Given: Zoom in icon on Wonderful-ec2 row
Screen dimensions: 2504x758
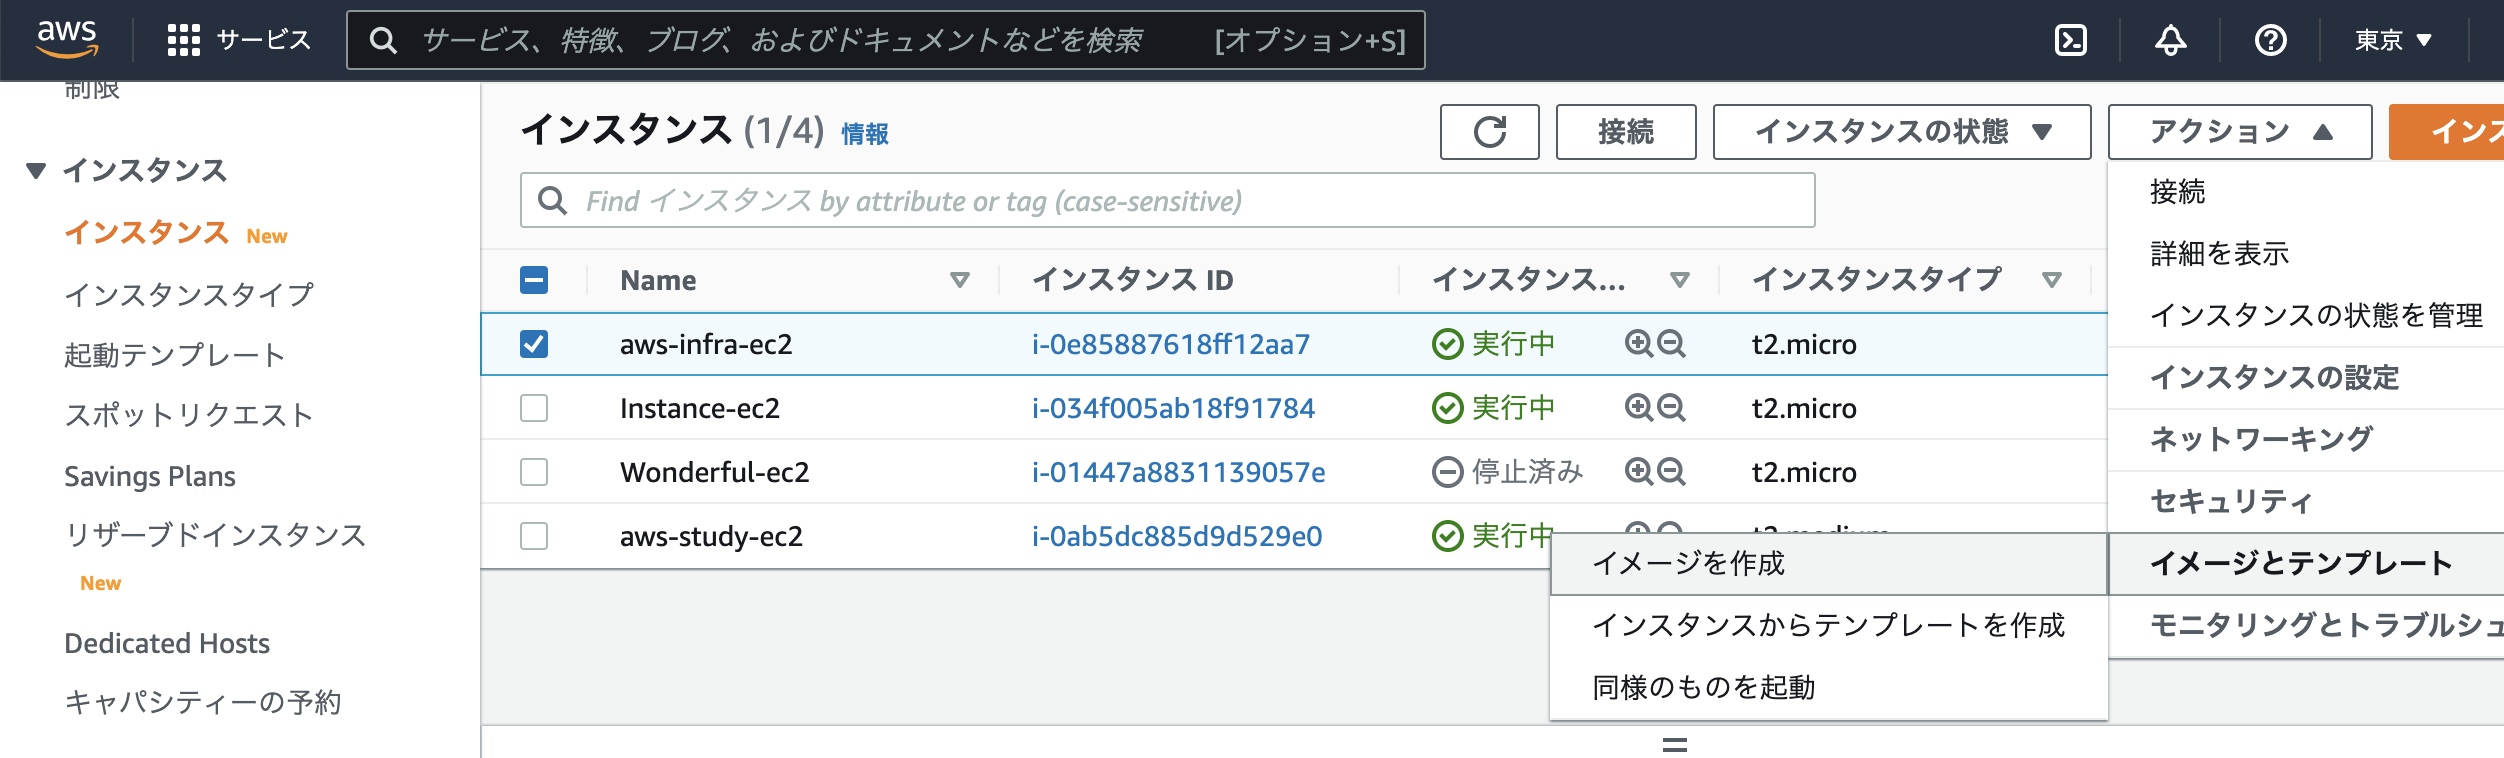Looking at the screenshot, I should pyautogui.click(x=1638, y=472).
